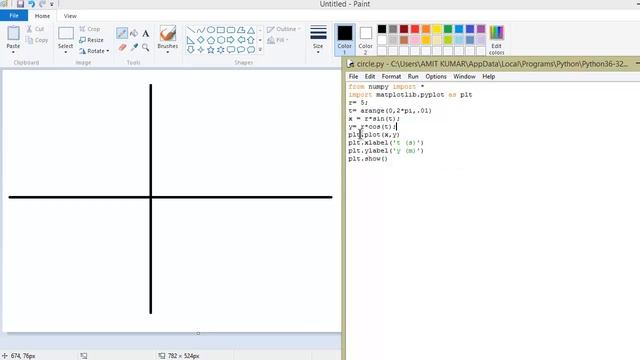Open the Window menu in IDLE editor
Viewport: 640px width, 360px height.
coord(464,76)
